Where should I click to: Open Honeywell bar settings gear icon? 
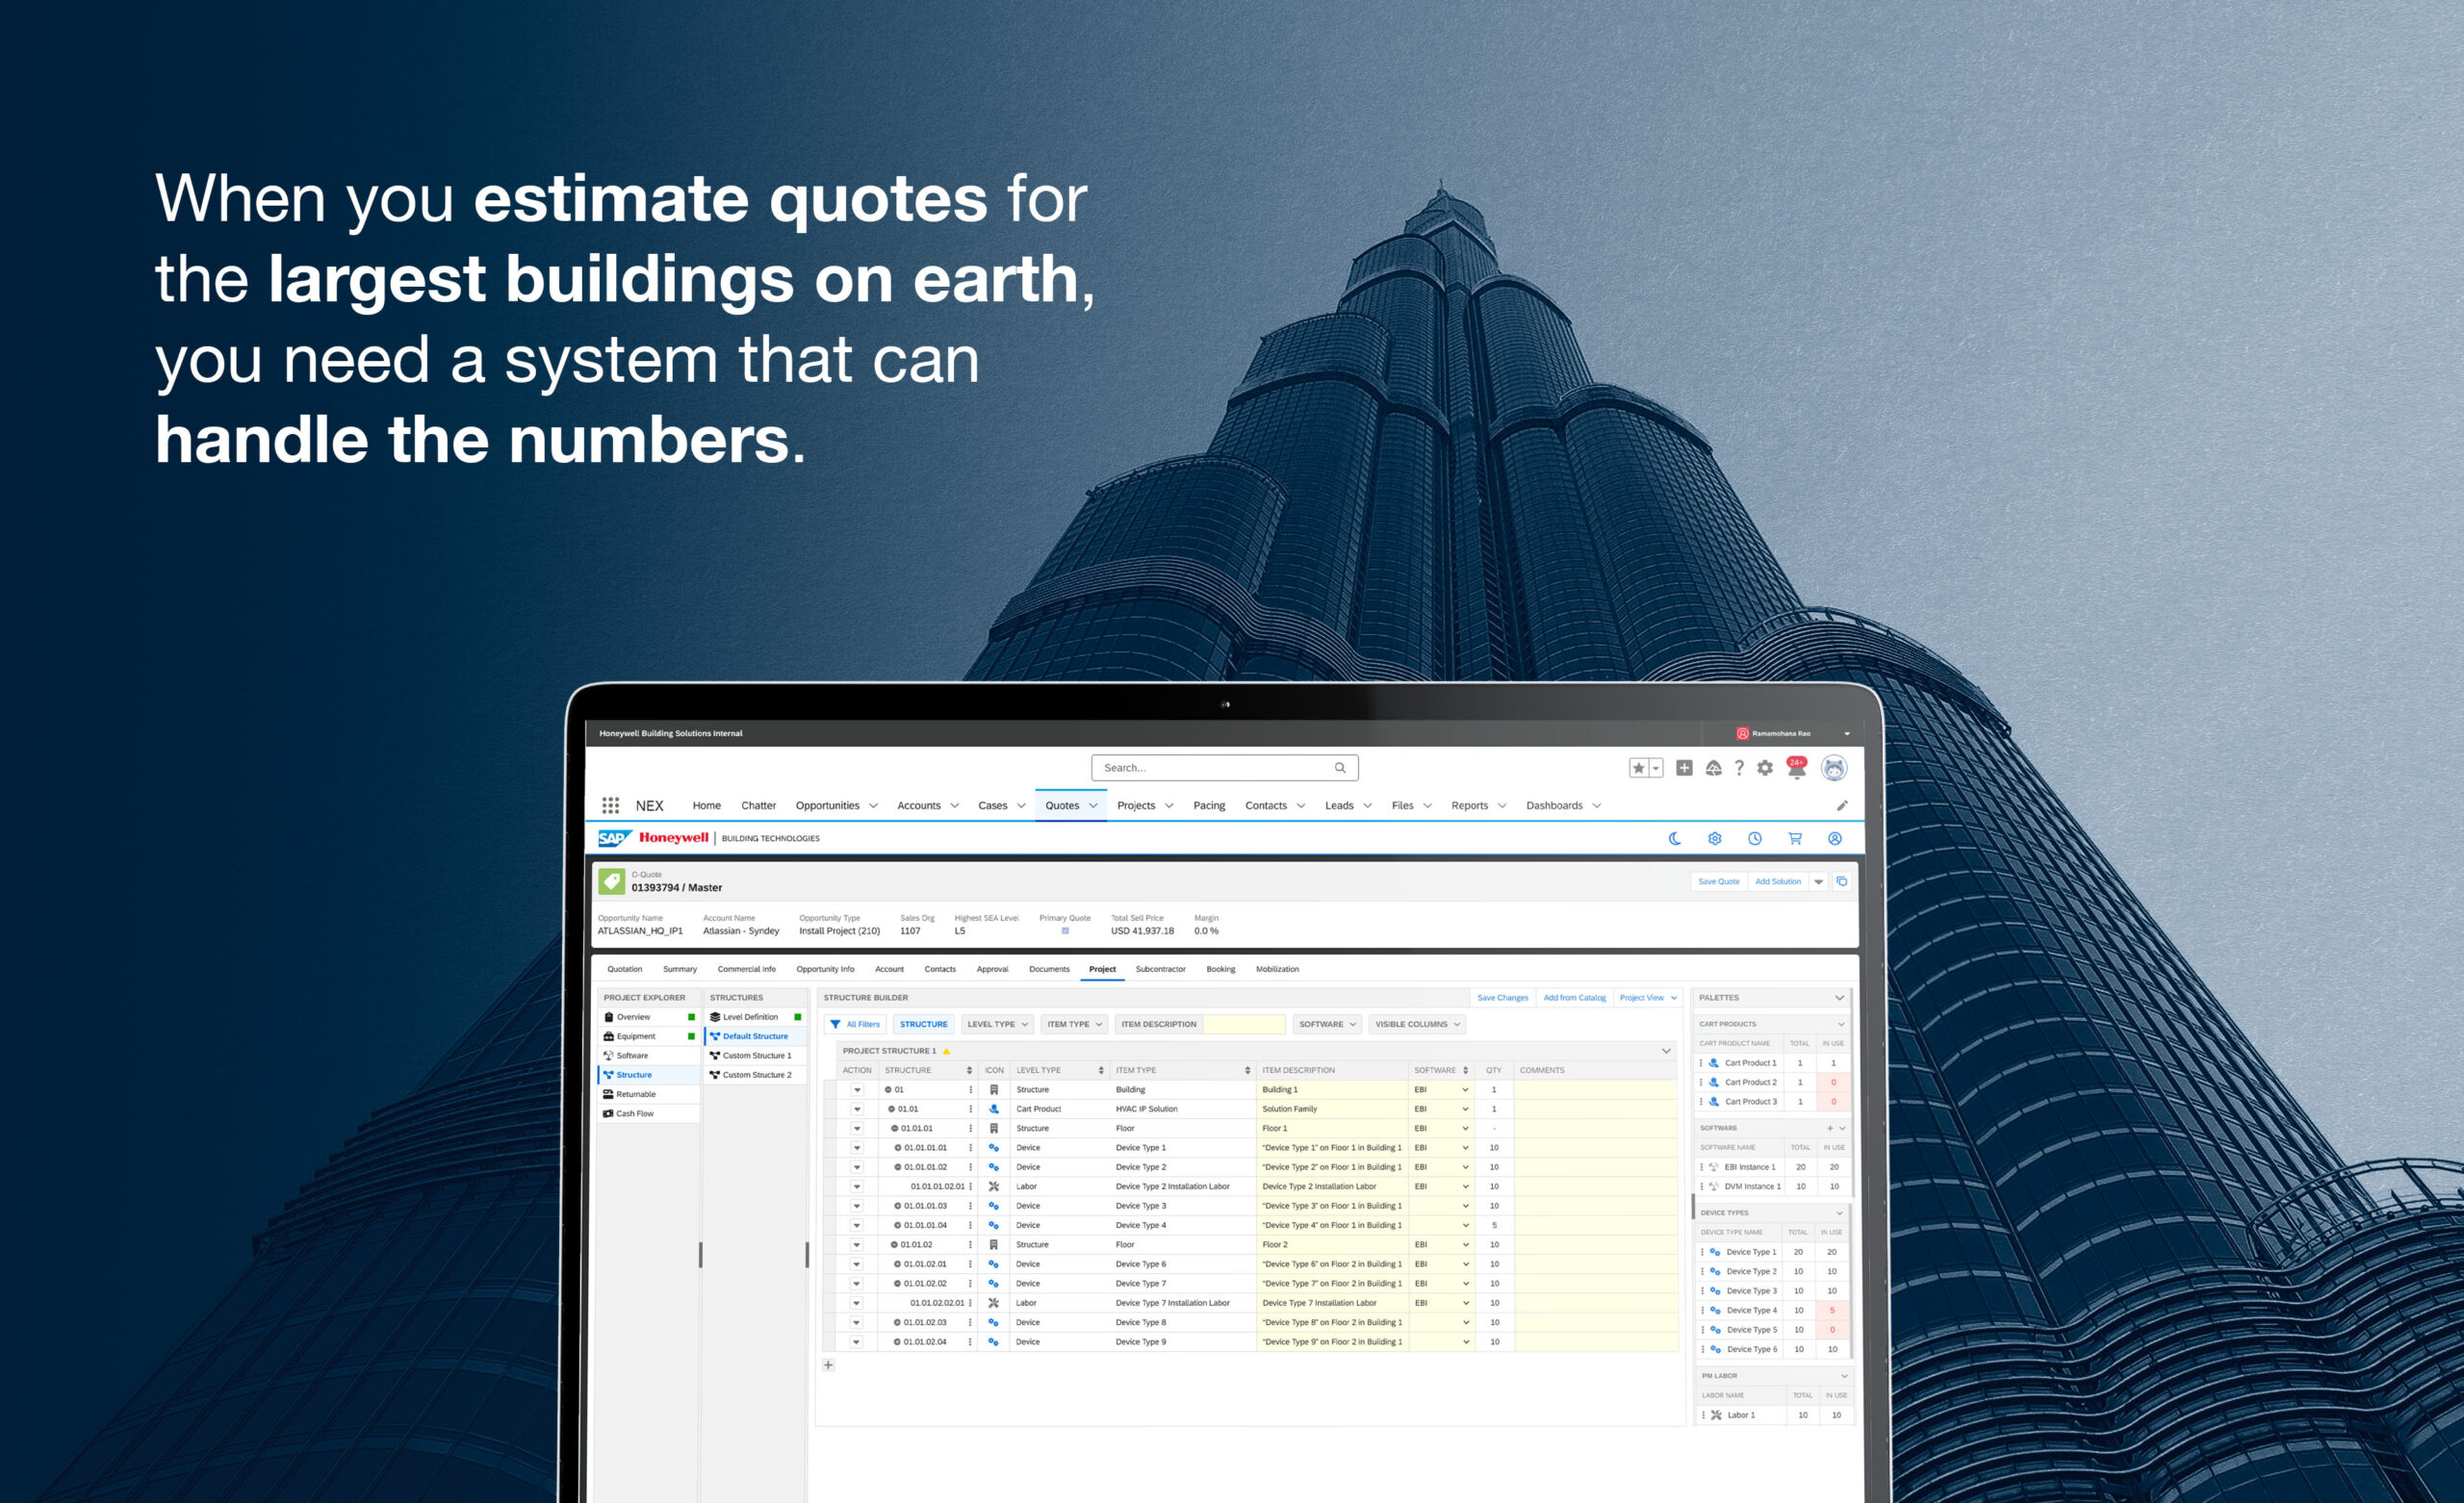[x=1714, y=838]
